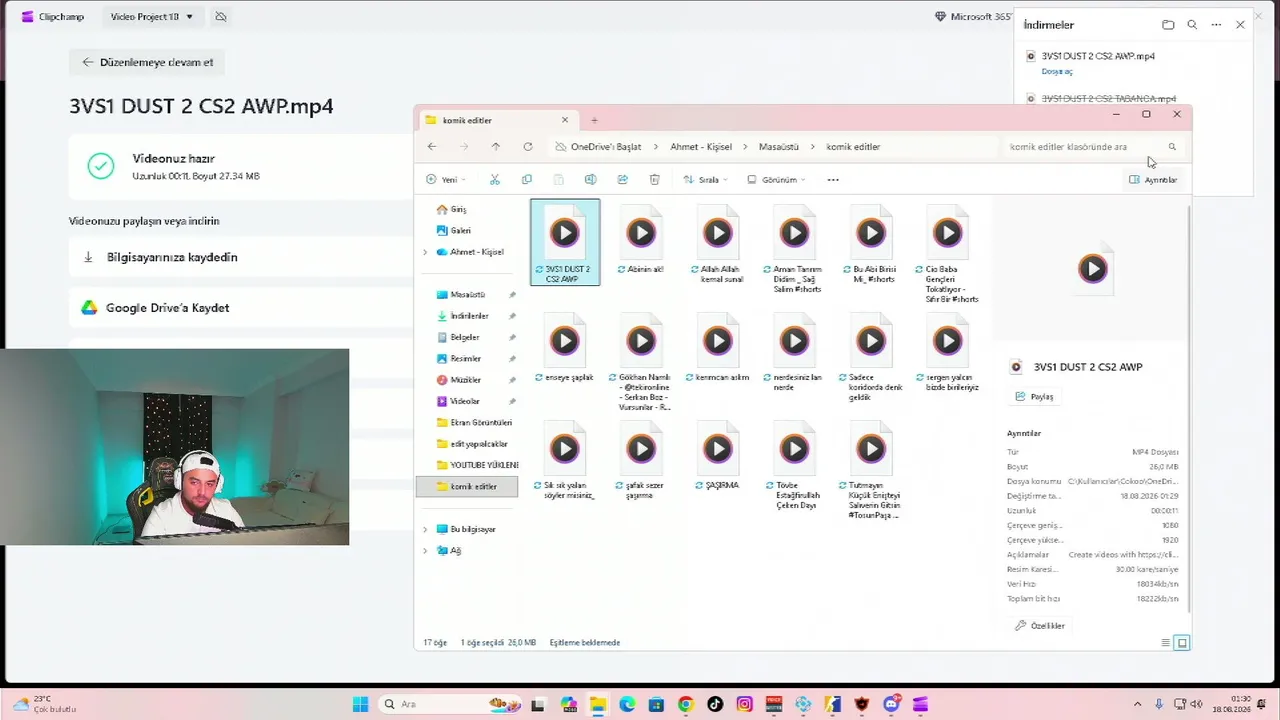Screen dimensions: 1280x720
Task: Click Masaüstü in the breadcrumb path
Action: [x=779, y=147]
